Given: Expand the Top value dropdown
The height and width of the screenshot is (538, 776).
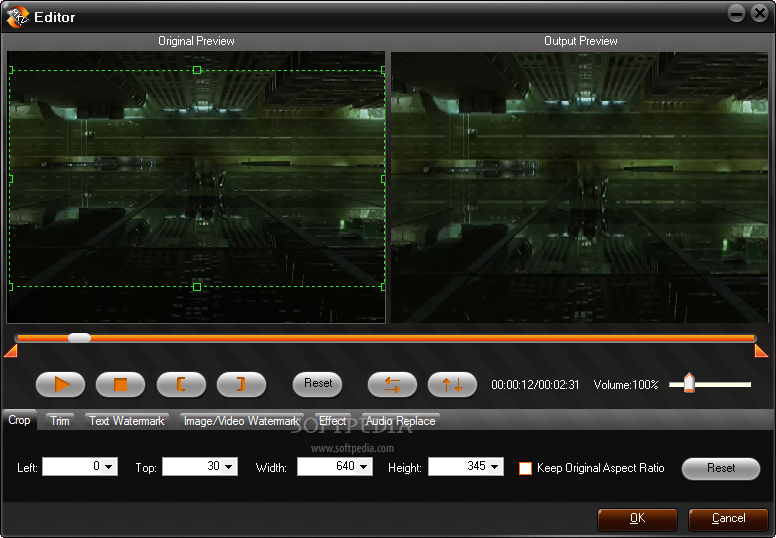Looking at the screenshot, I should click(229, 466).
